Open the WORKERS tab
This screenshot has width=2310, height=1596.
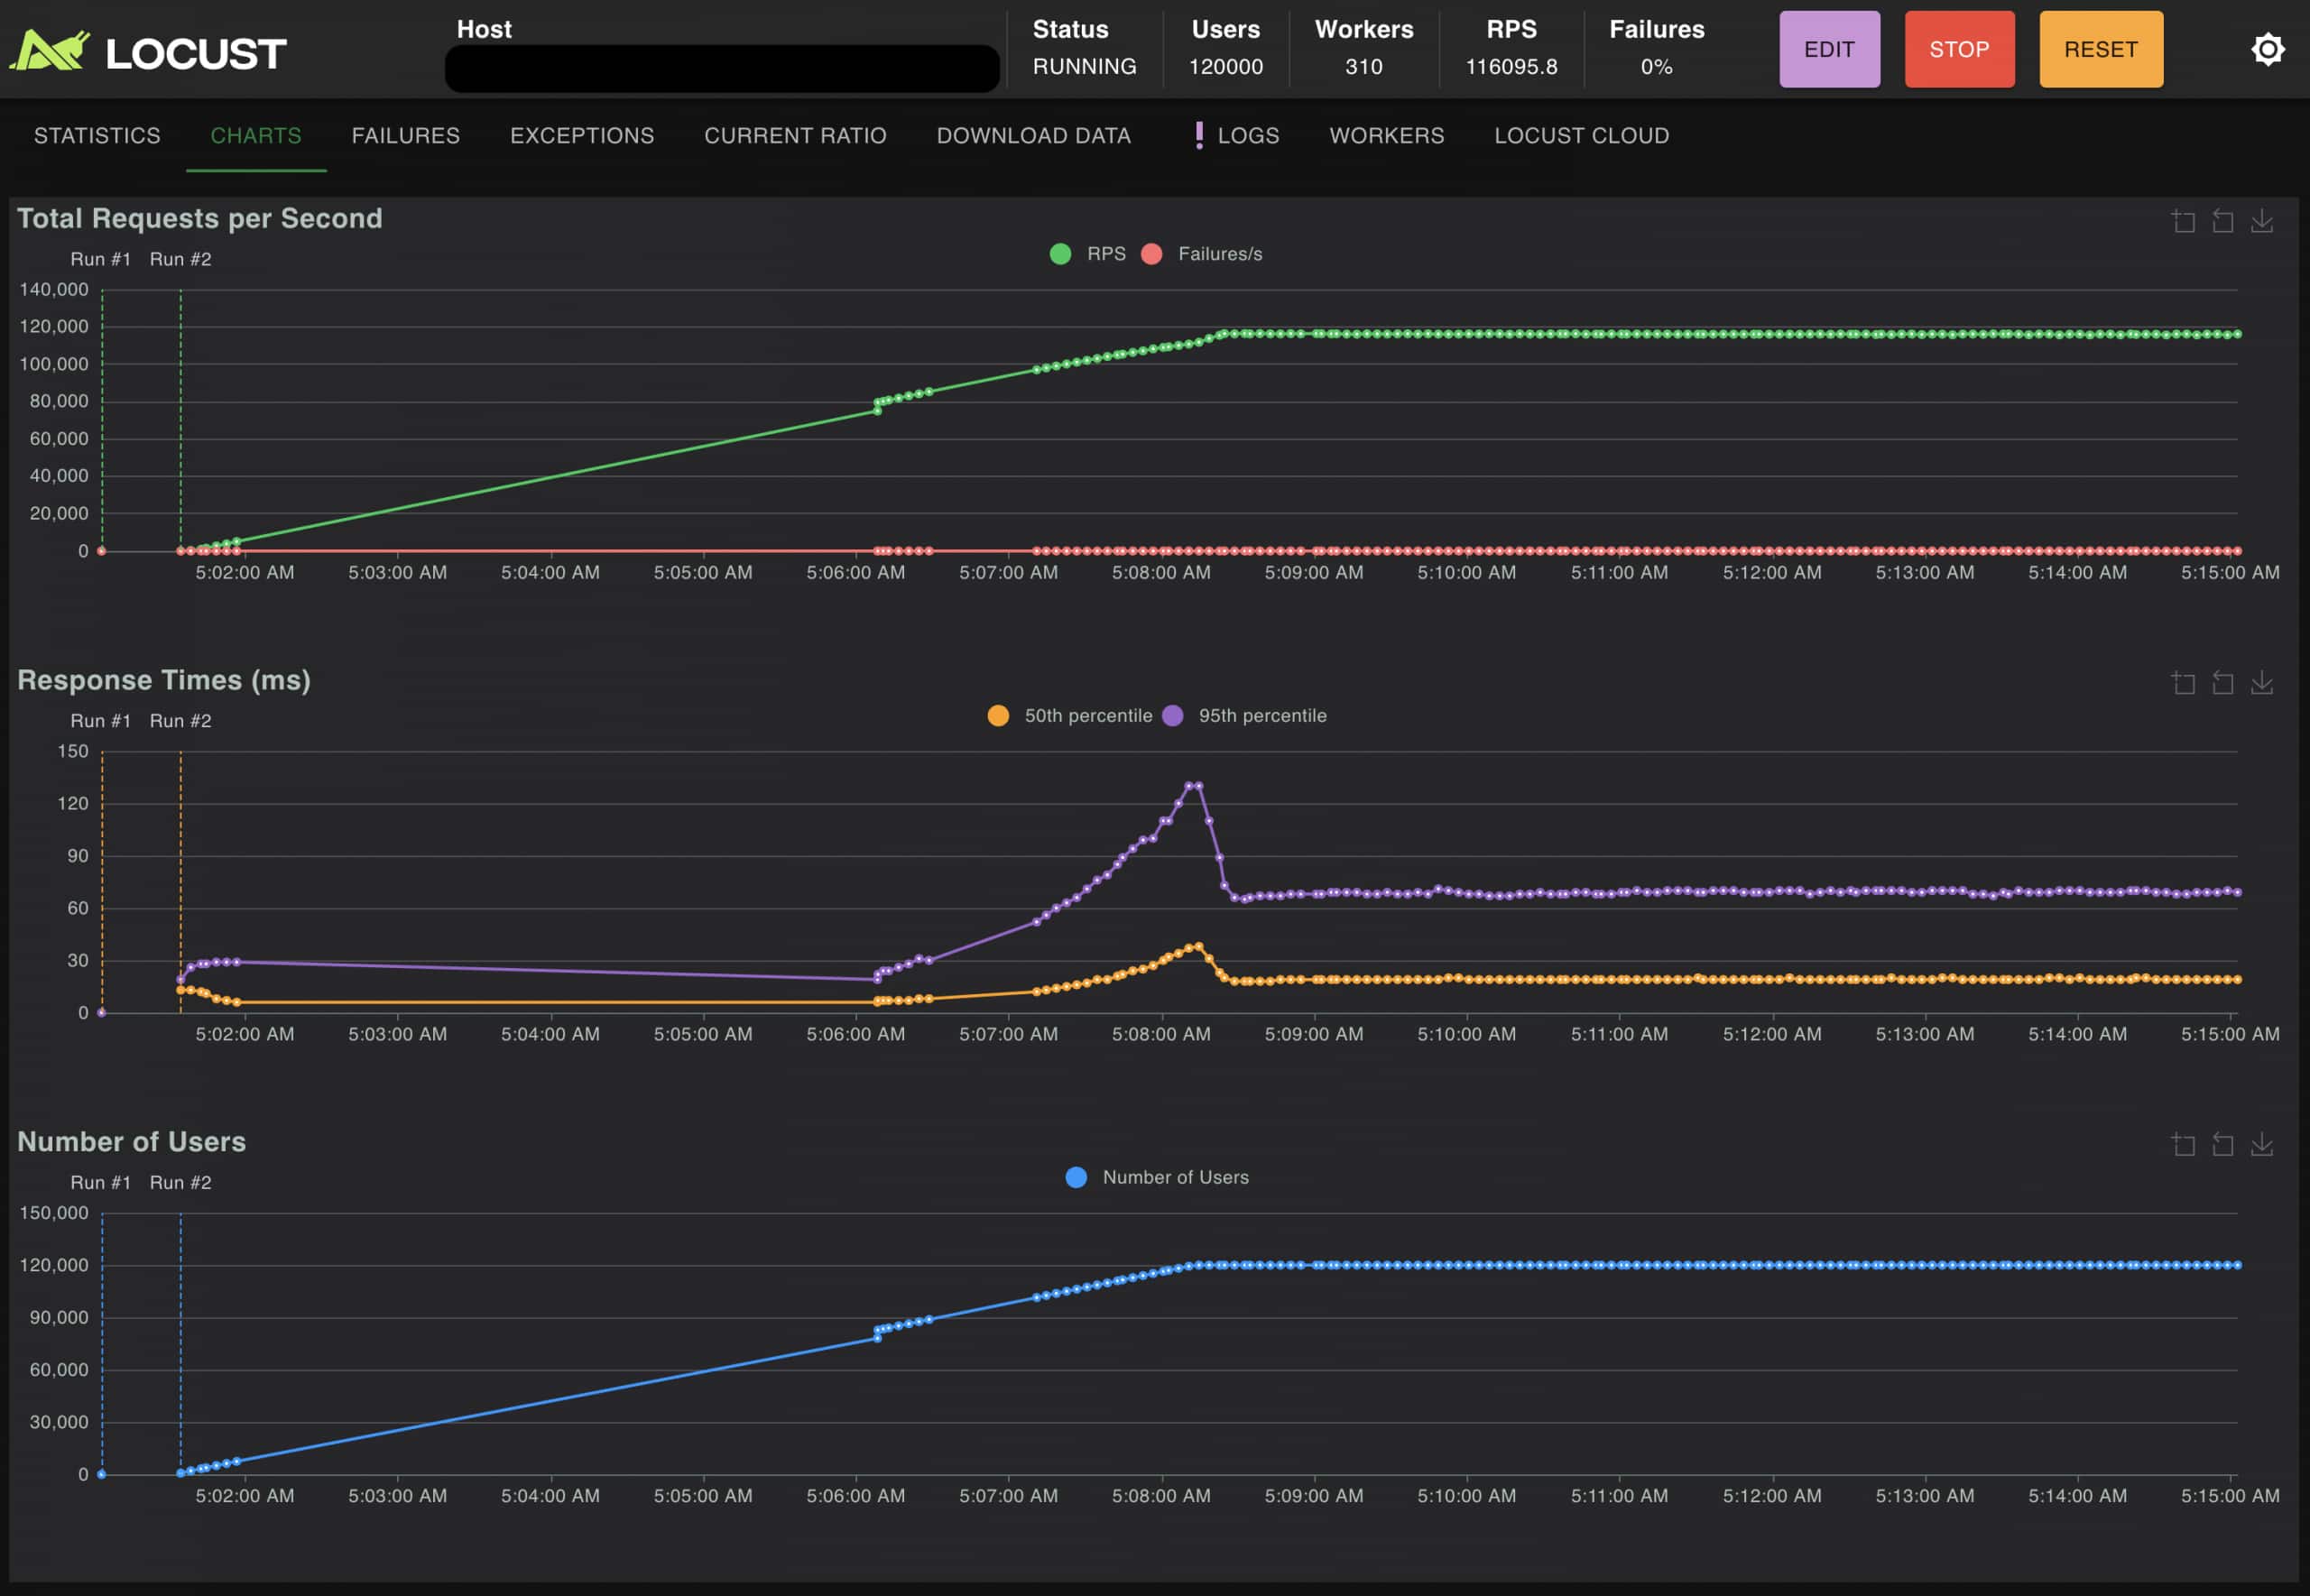point(1386,136)
